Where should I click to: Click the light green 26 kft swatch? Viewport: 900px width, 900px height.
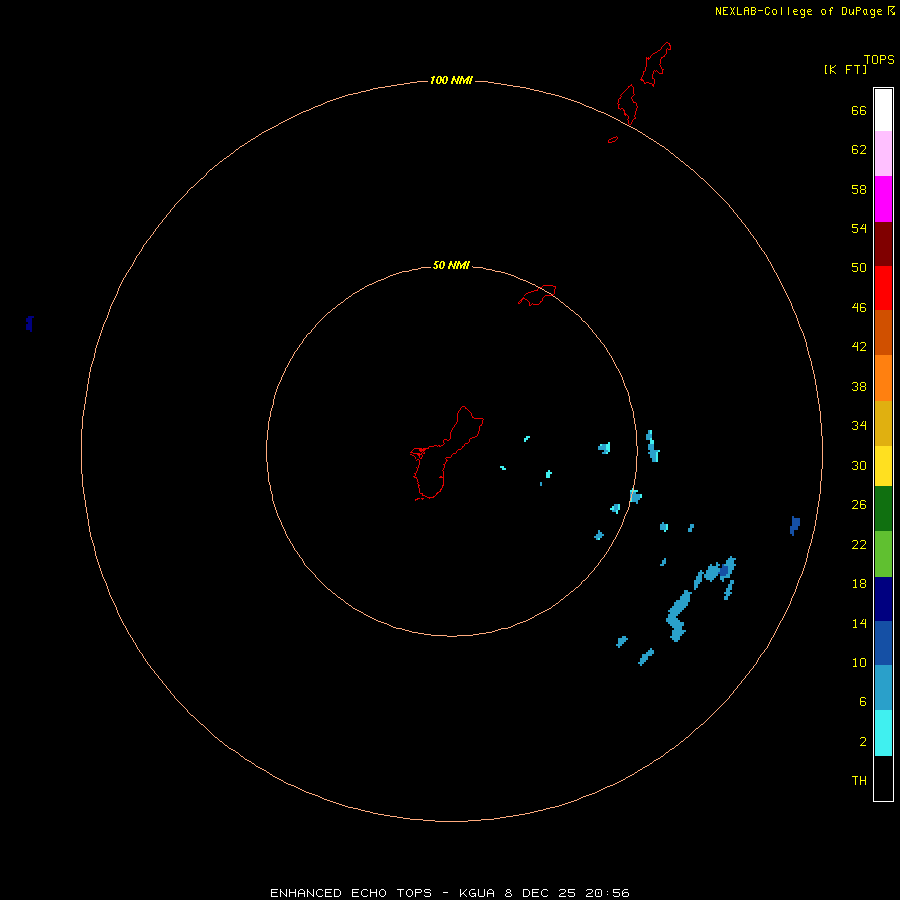[x=883, y=554]
